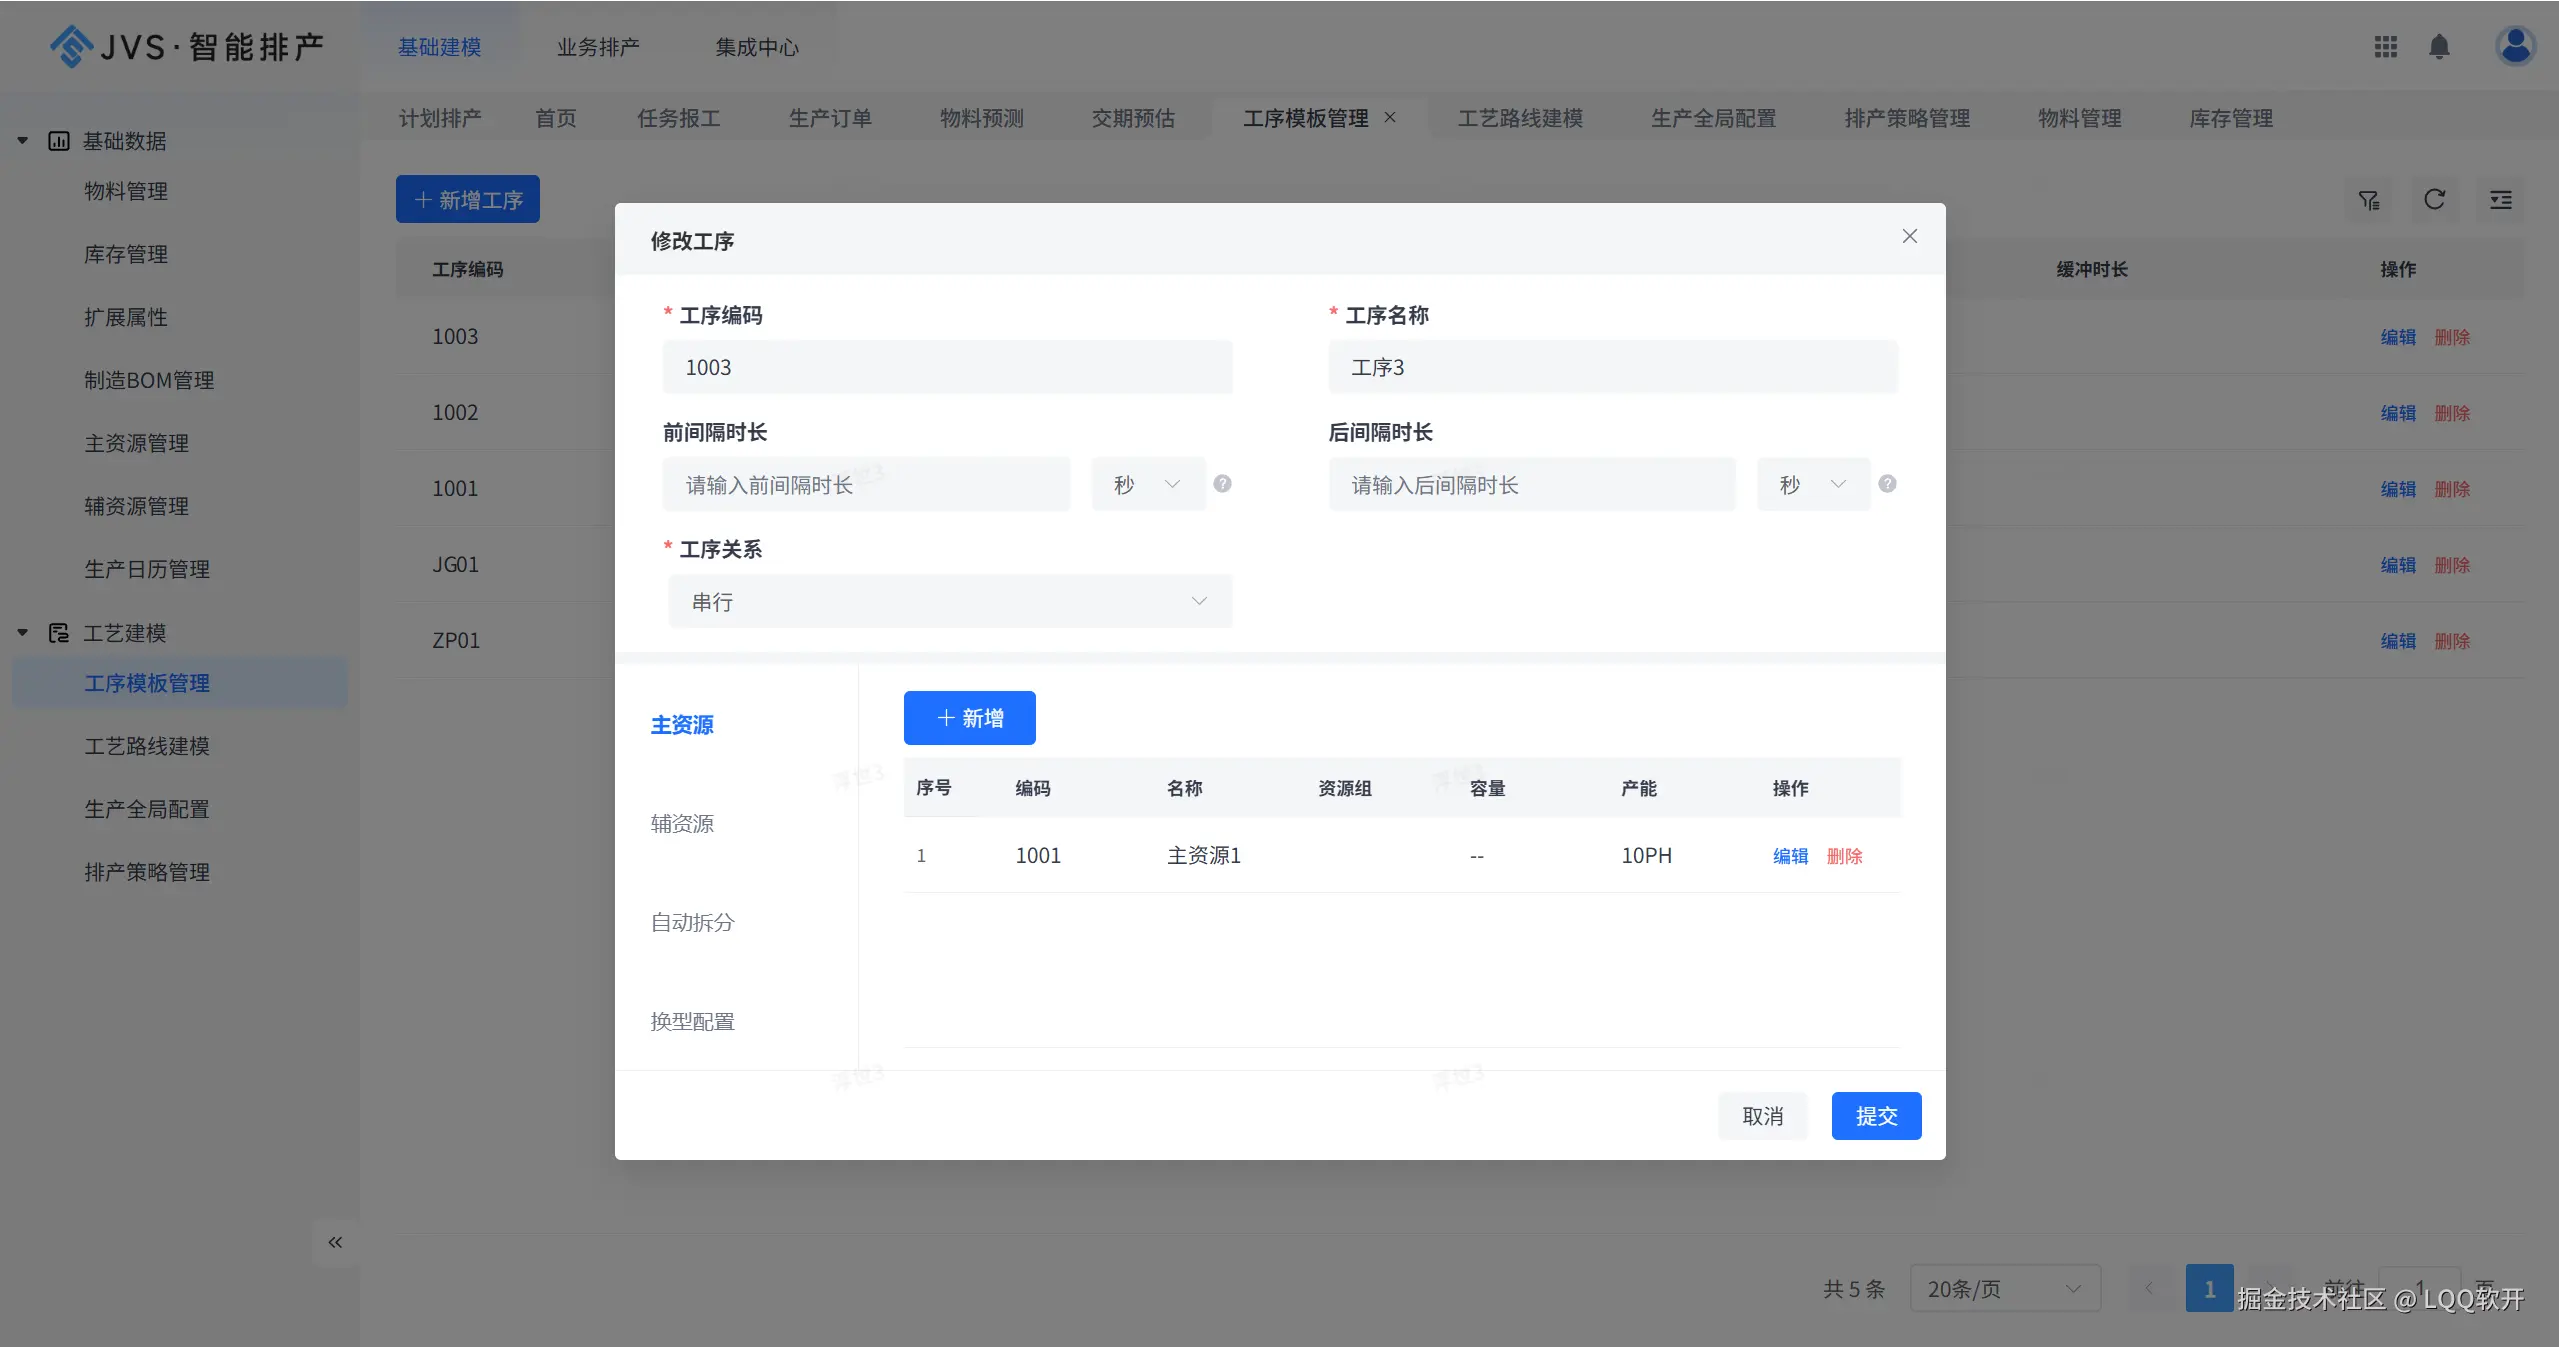
Task: Switch to the 辅资源 side tab
Action: pyautogui.click(x=682, y=824)
